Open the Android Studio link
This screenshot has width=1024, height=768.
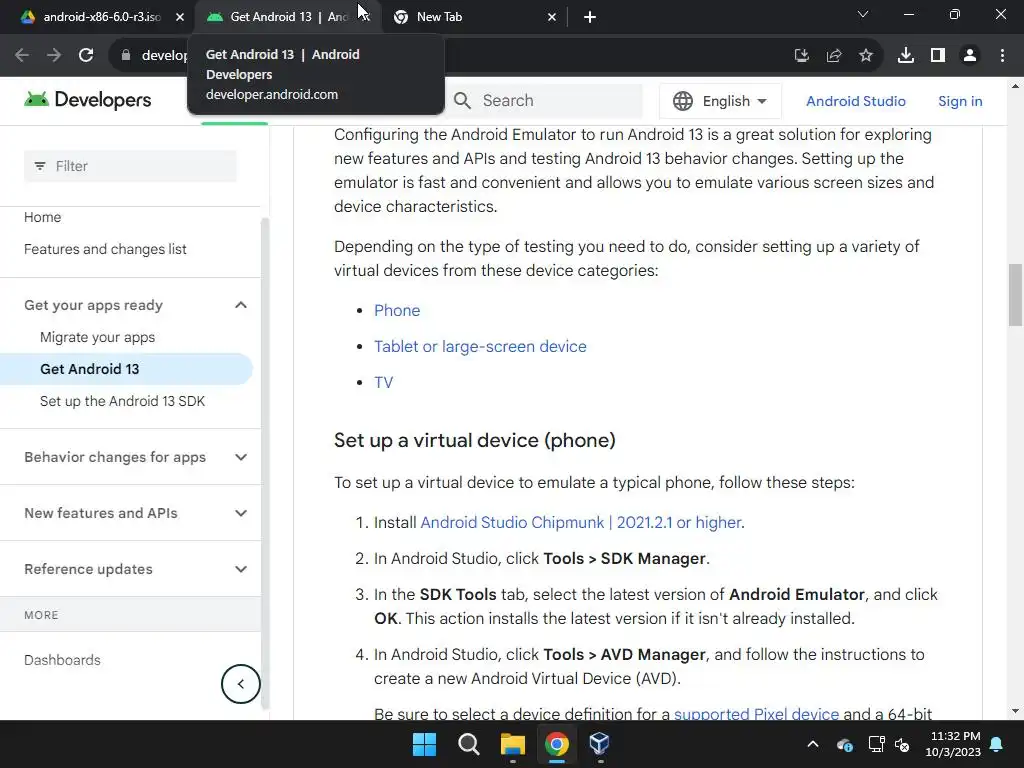click(856, 101)
